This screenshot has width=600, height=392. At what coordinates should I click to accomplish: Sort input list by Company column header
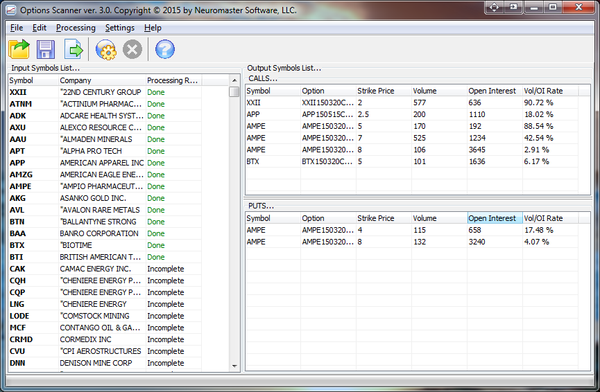coord(102,80)
